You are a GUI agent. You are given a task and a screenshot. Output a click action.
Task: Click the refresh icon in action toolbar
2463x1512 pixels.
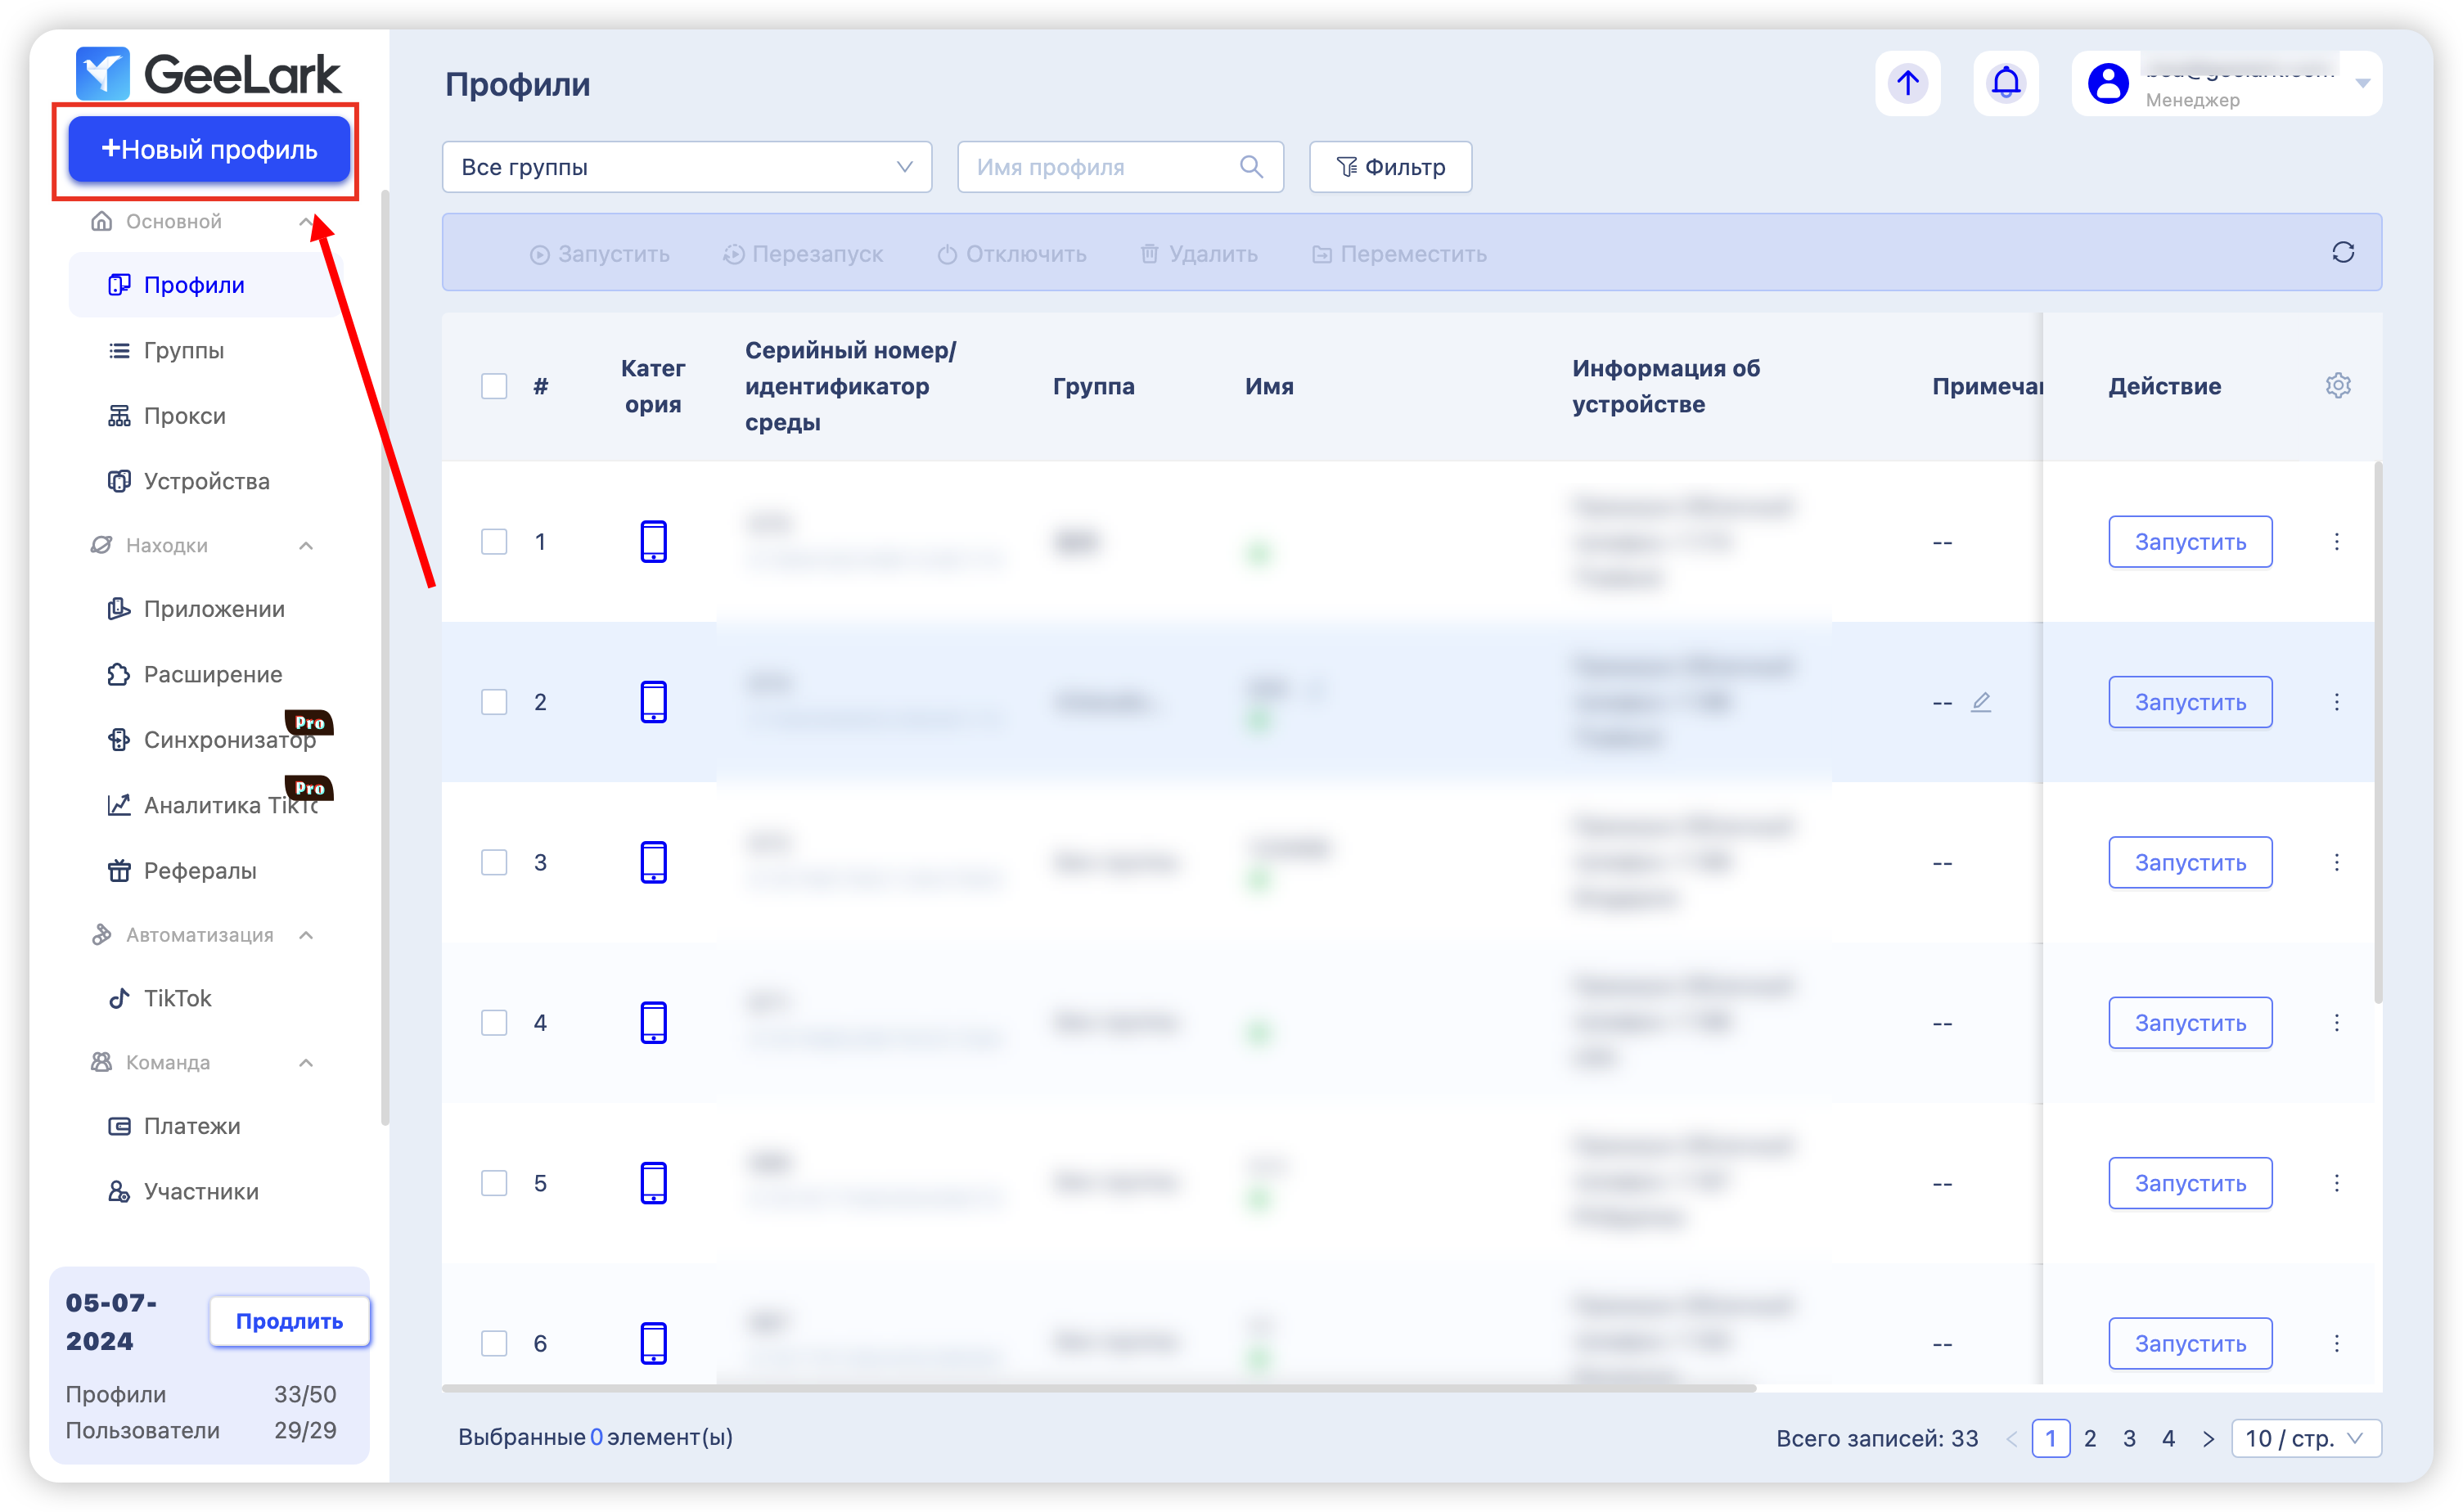point(2343,252)
